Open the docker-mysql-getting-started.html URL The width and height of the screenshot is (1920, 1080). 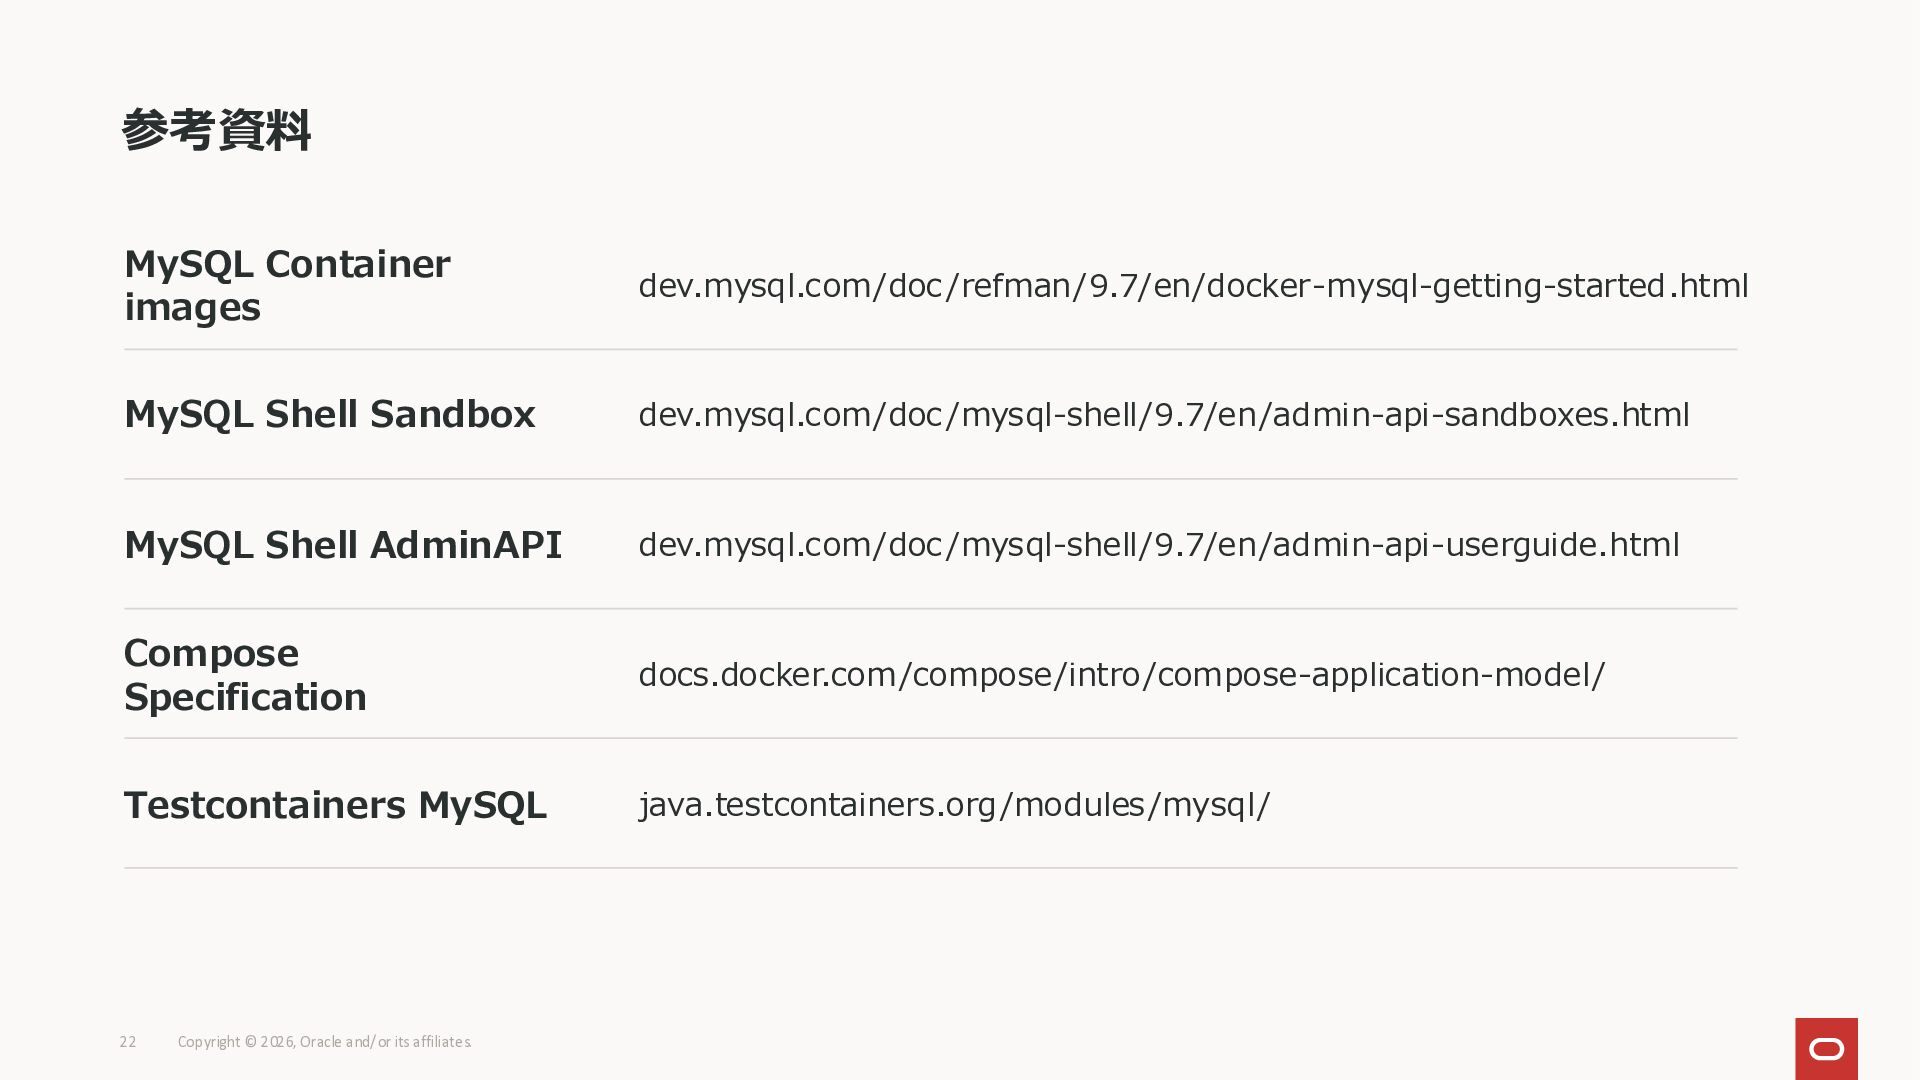coord(1193,286)
